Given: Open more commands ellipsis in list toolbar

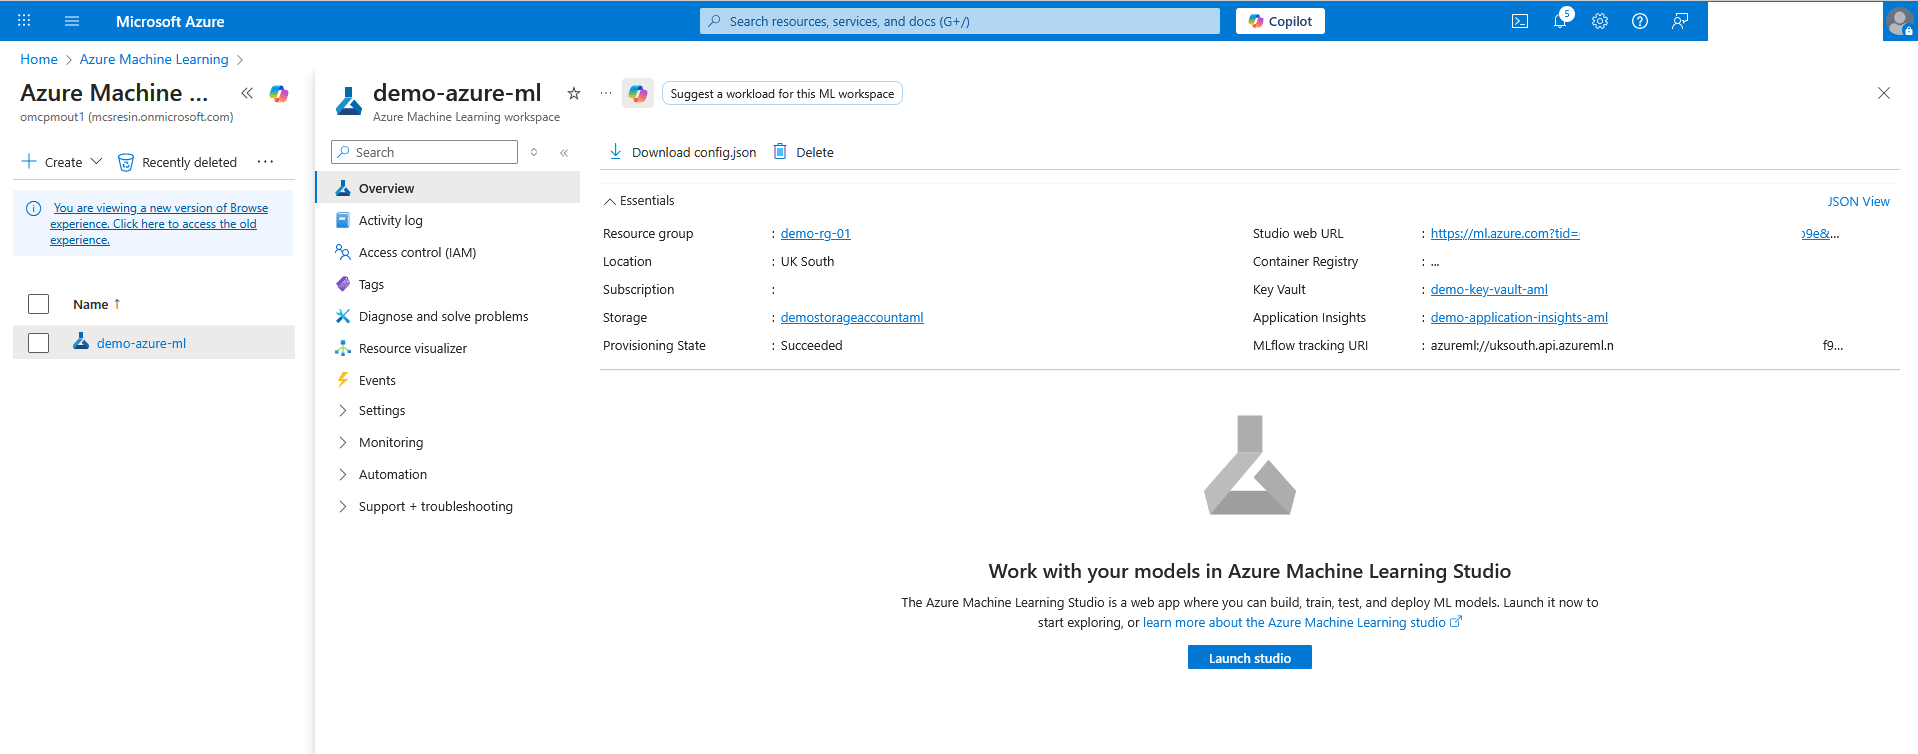Looking at the screenshot, I should [265, 162].
